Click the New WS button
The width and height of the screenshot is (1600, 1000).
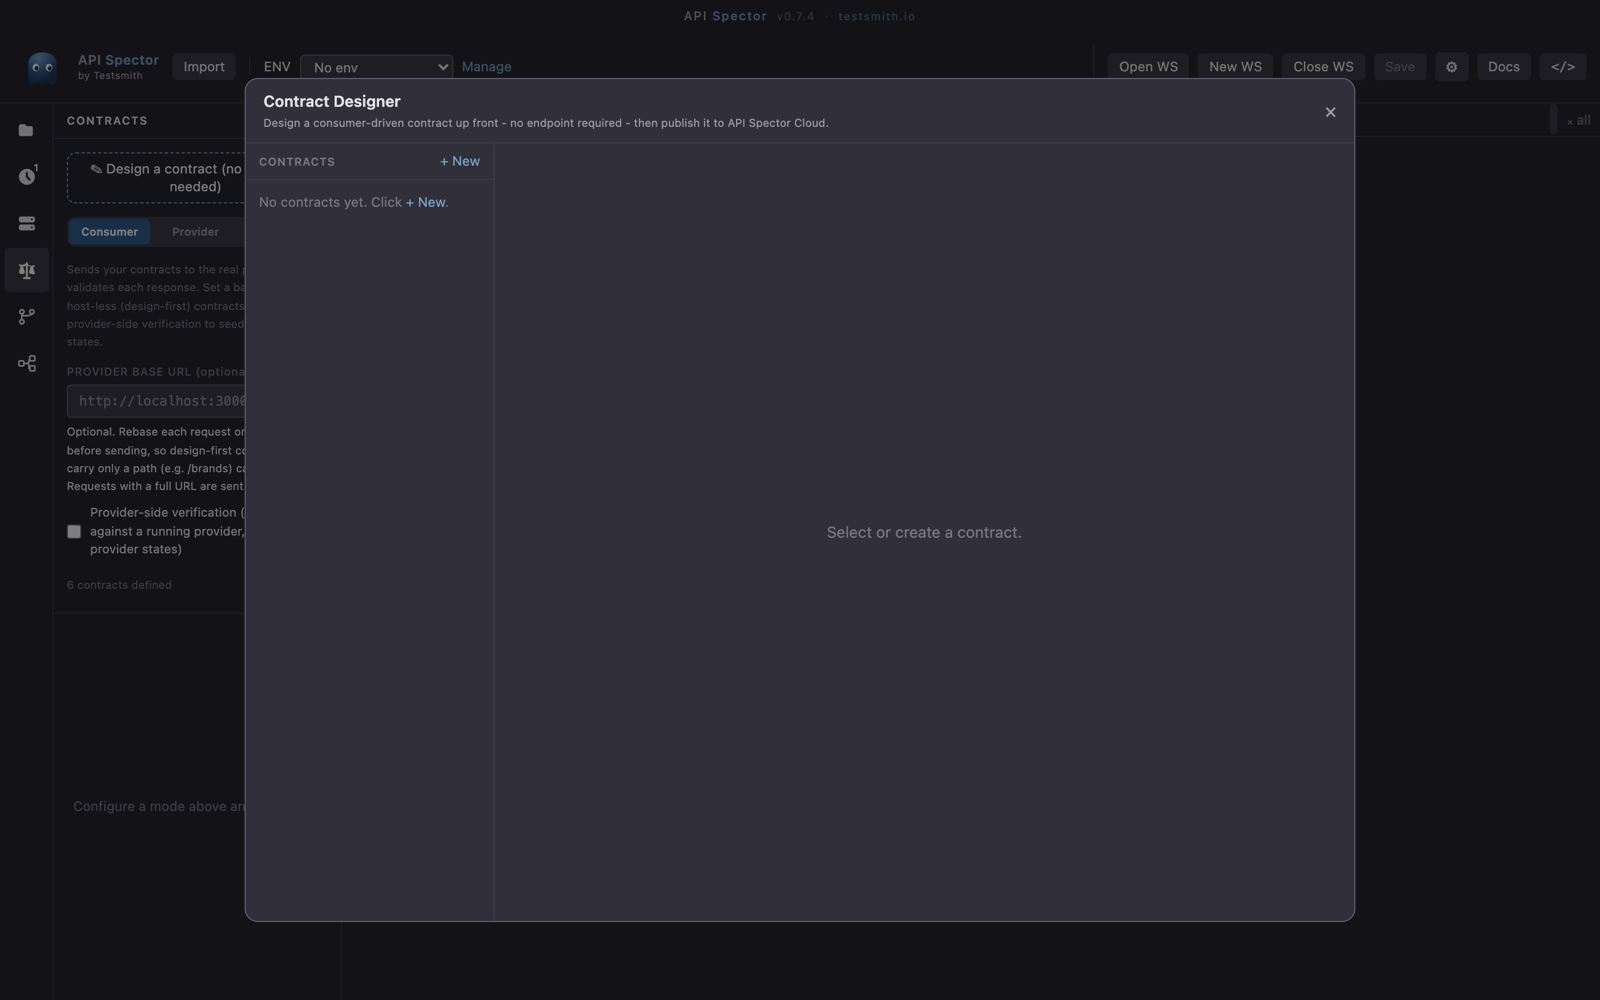click(x=1235, y=67)
